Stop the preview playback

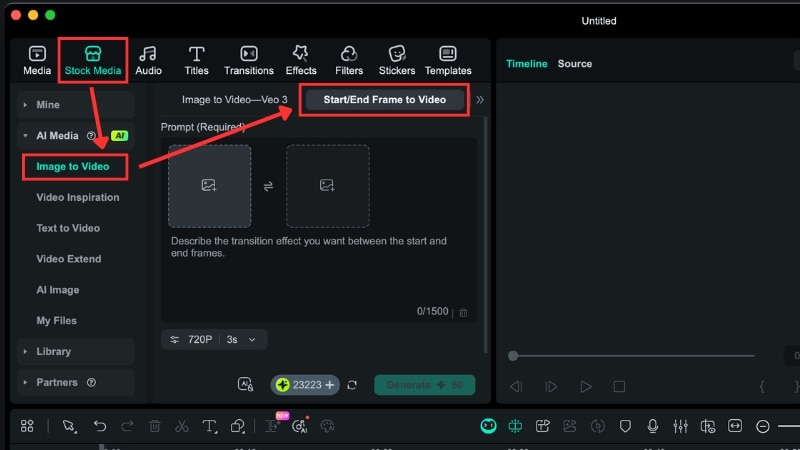pos(619,386)
